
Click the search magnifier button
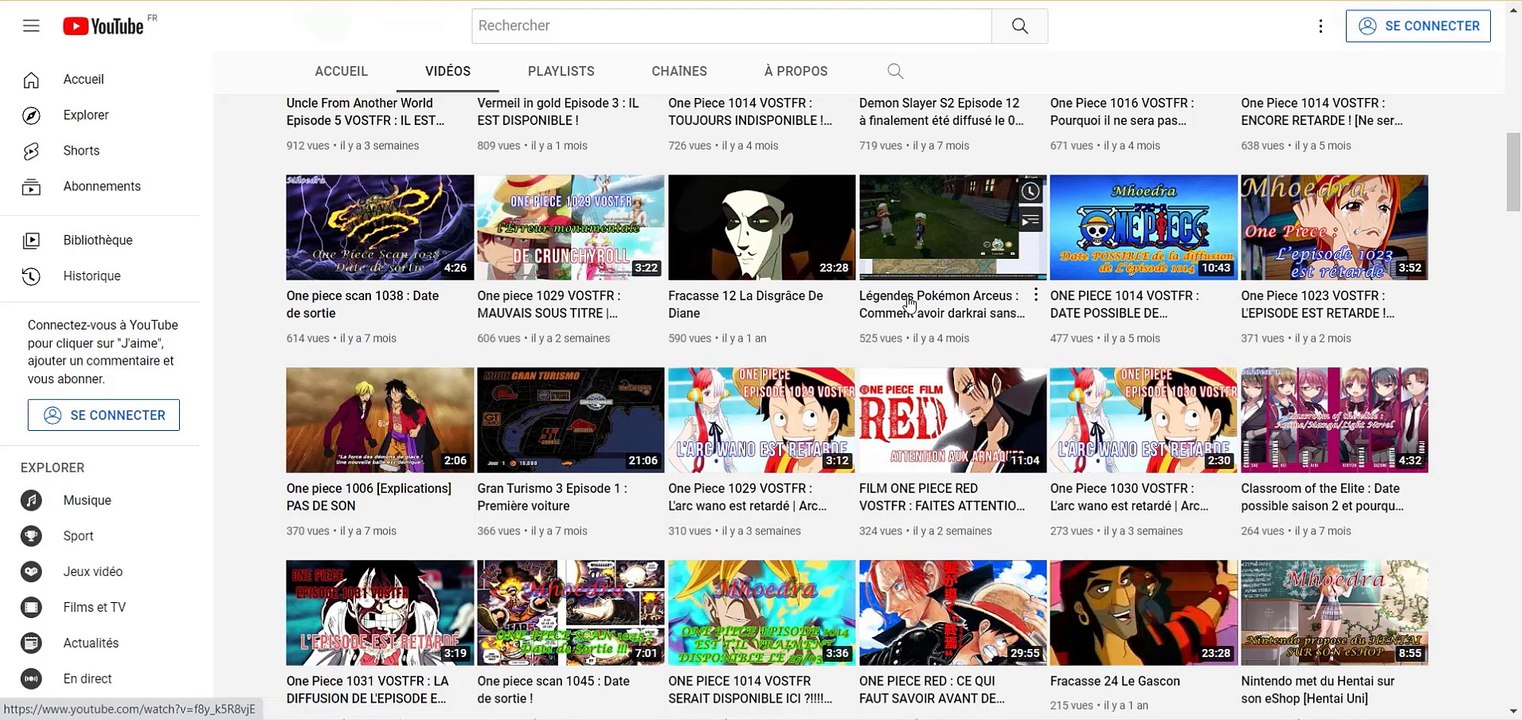point(1019,26)
